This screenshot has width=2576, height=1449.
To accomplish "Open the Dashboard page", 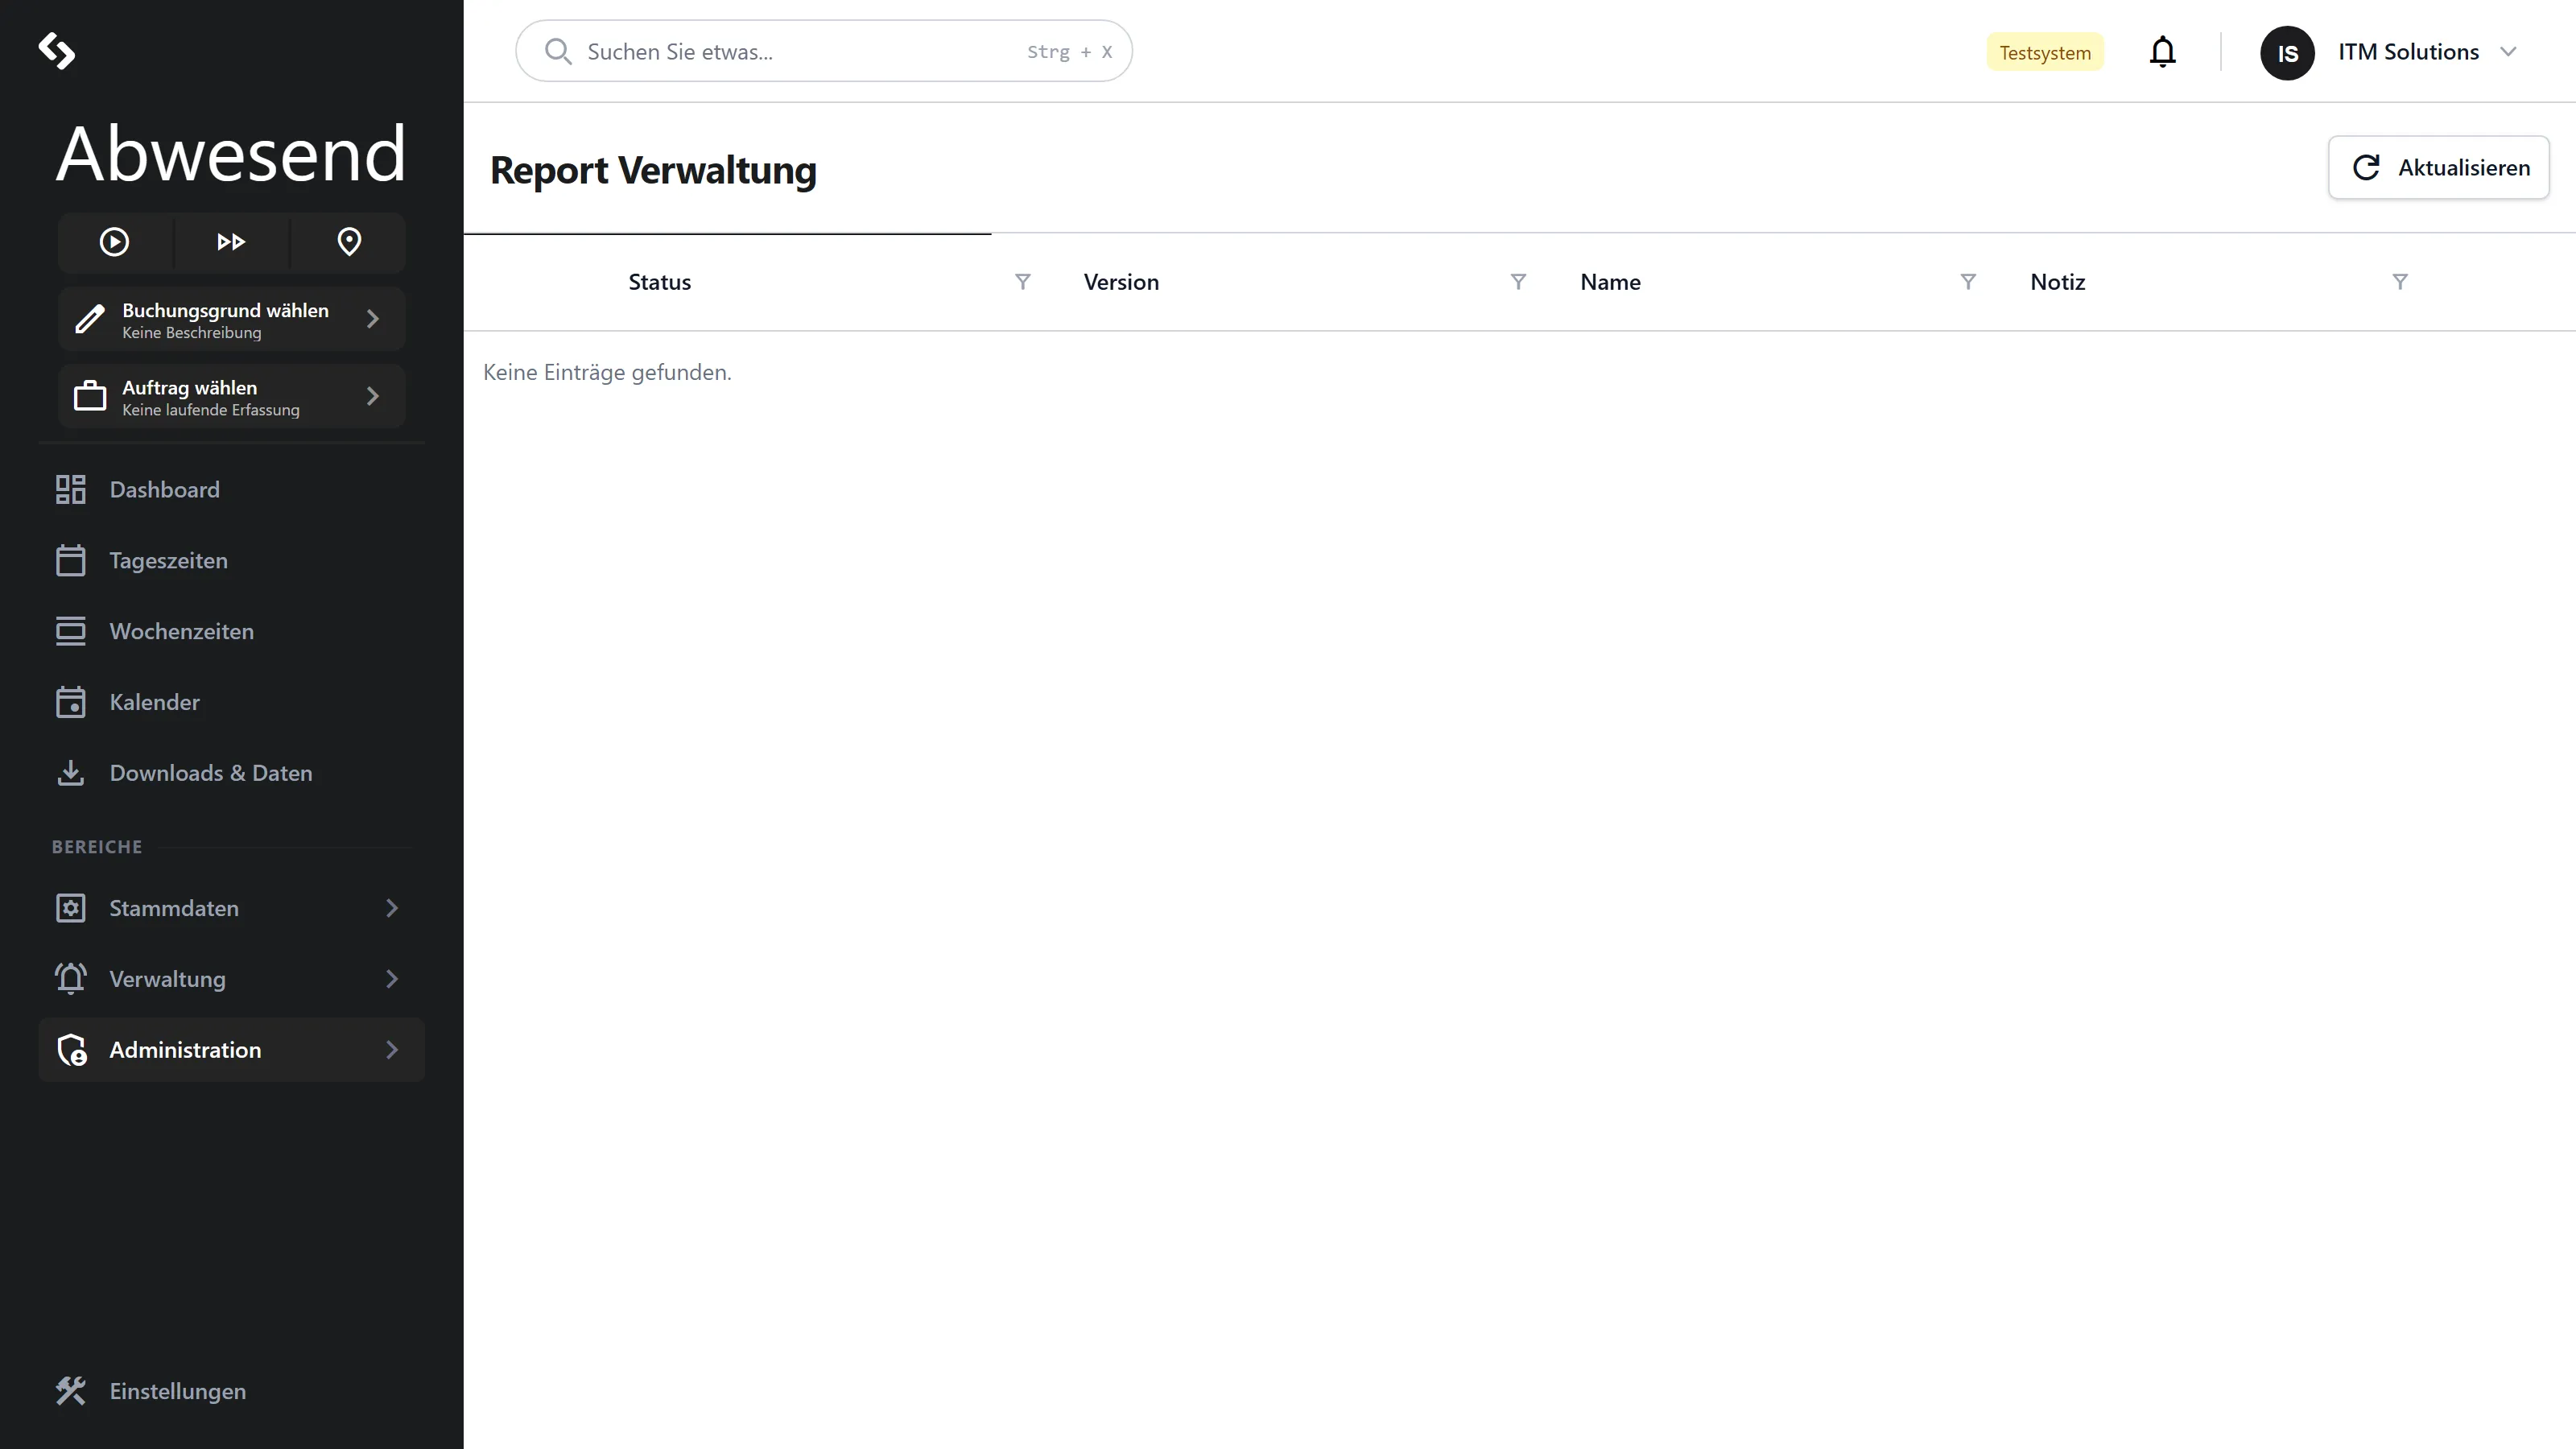I will [232, 490].
